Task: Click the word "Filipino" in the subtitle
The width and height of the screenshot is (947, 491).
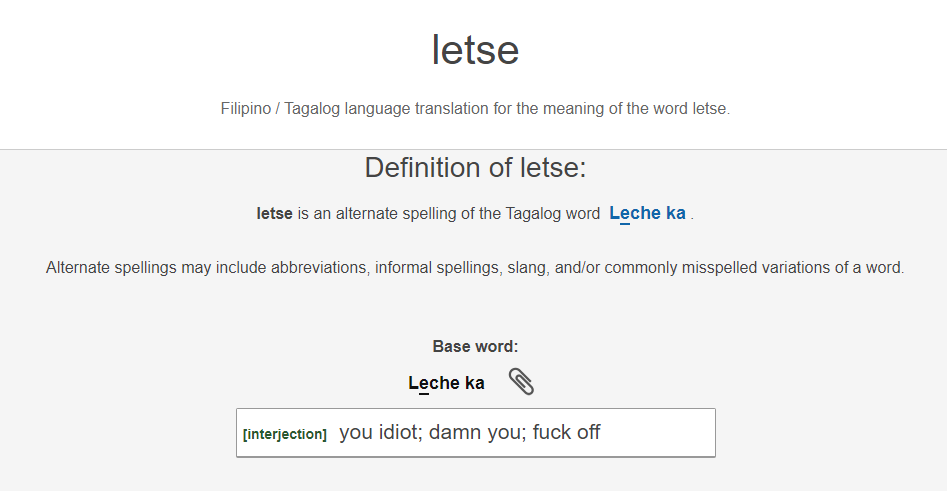Action: (246, 109)
